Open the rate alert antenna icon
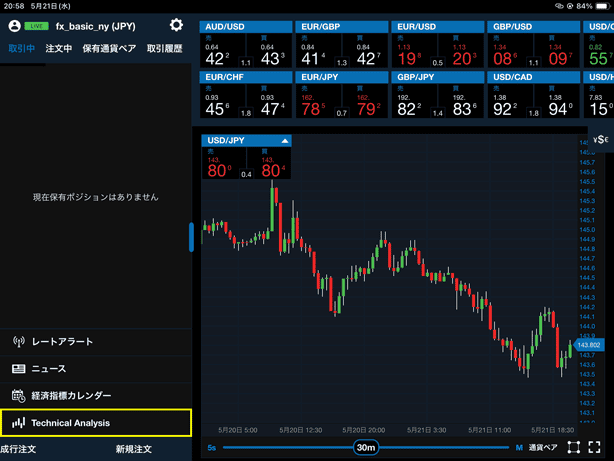This screenshot has height=461, width=614. (18, 342)
